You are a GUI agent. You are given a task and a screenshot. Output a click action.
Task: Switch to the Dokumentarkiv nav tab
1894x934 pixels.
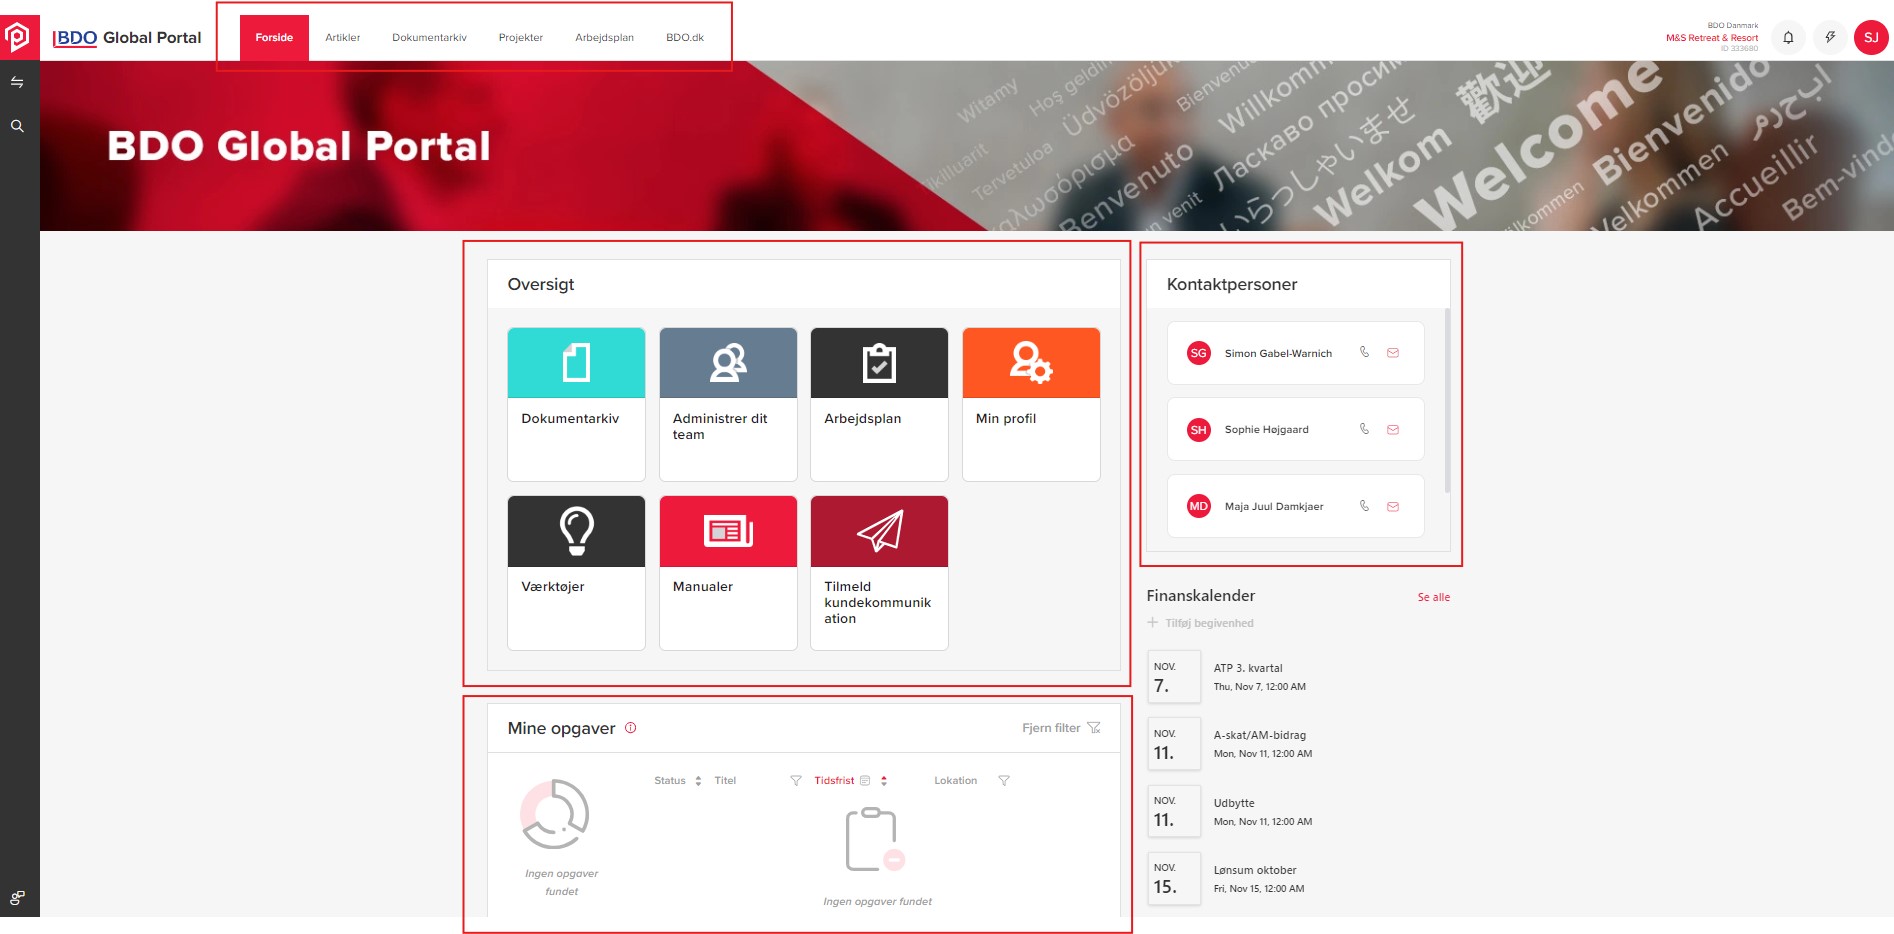point(429,38)
